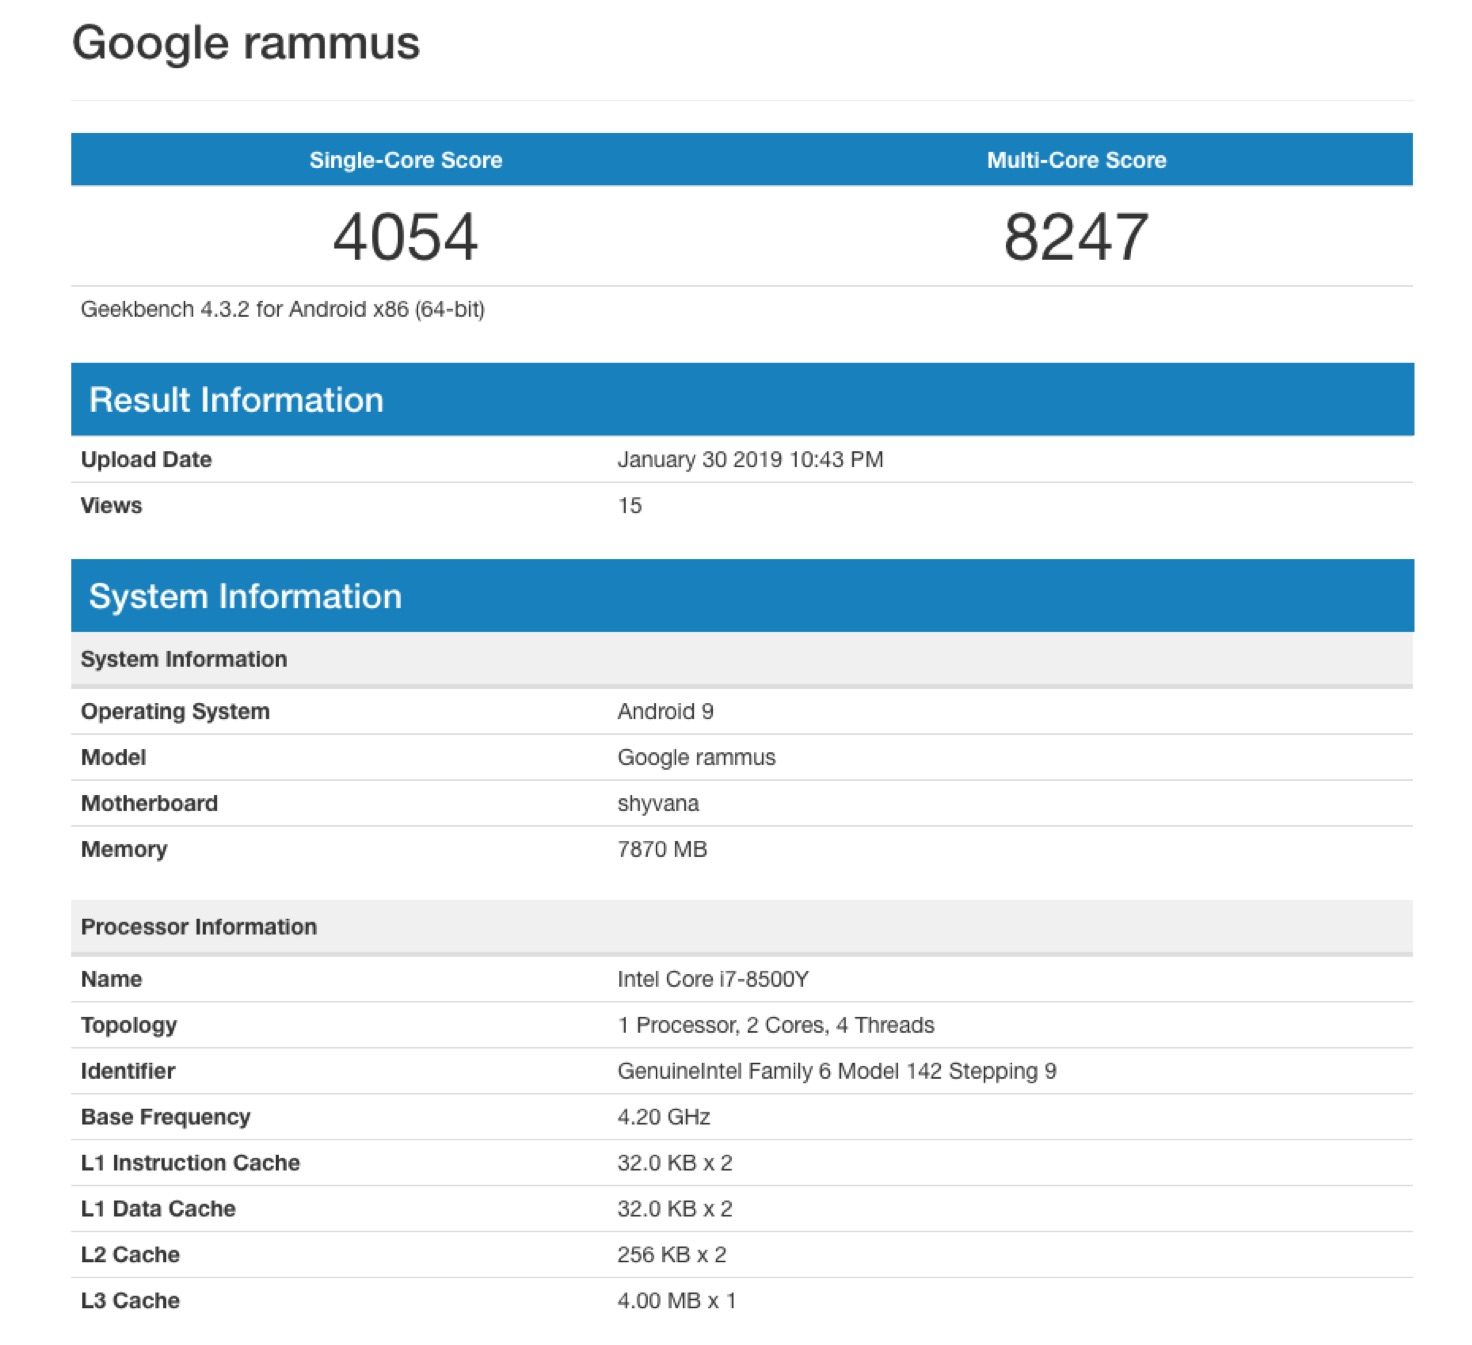1472x1345 pixels.
Task: Click the Processor Information subheader
Action: coord(199,927)
